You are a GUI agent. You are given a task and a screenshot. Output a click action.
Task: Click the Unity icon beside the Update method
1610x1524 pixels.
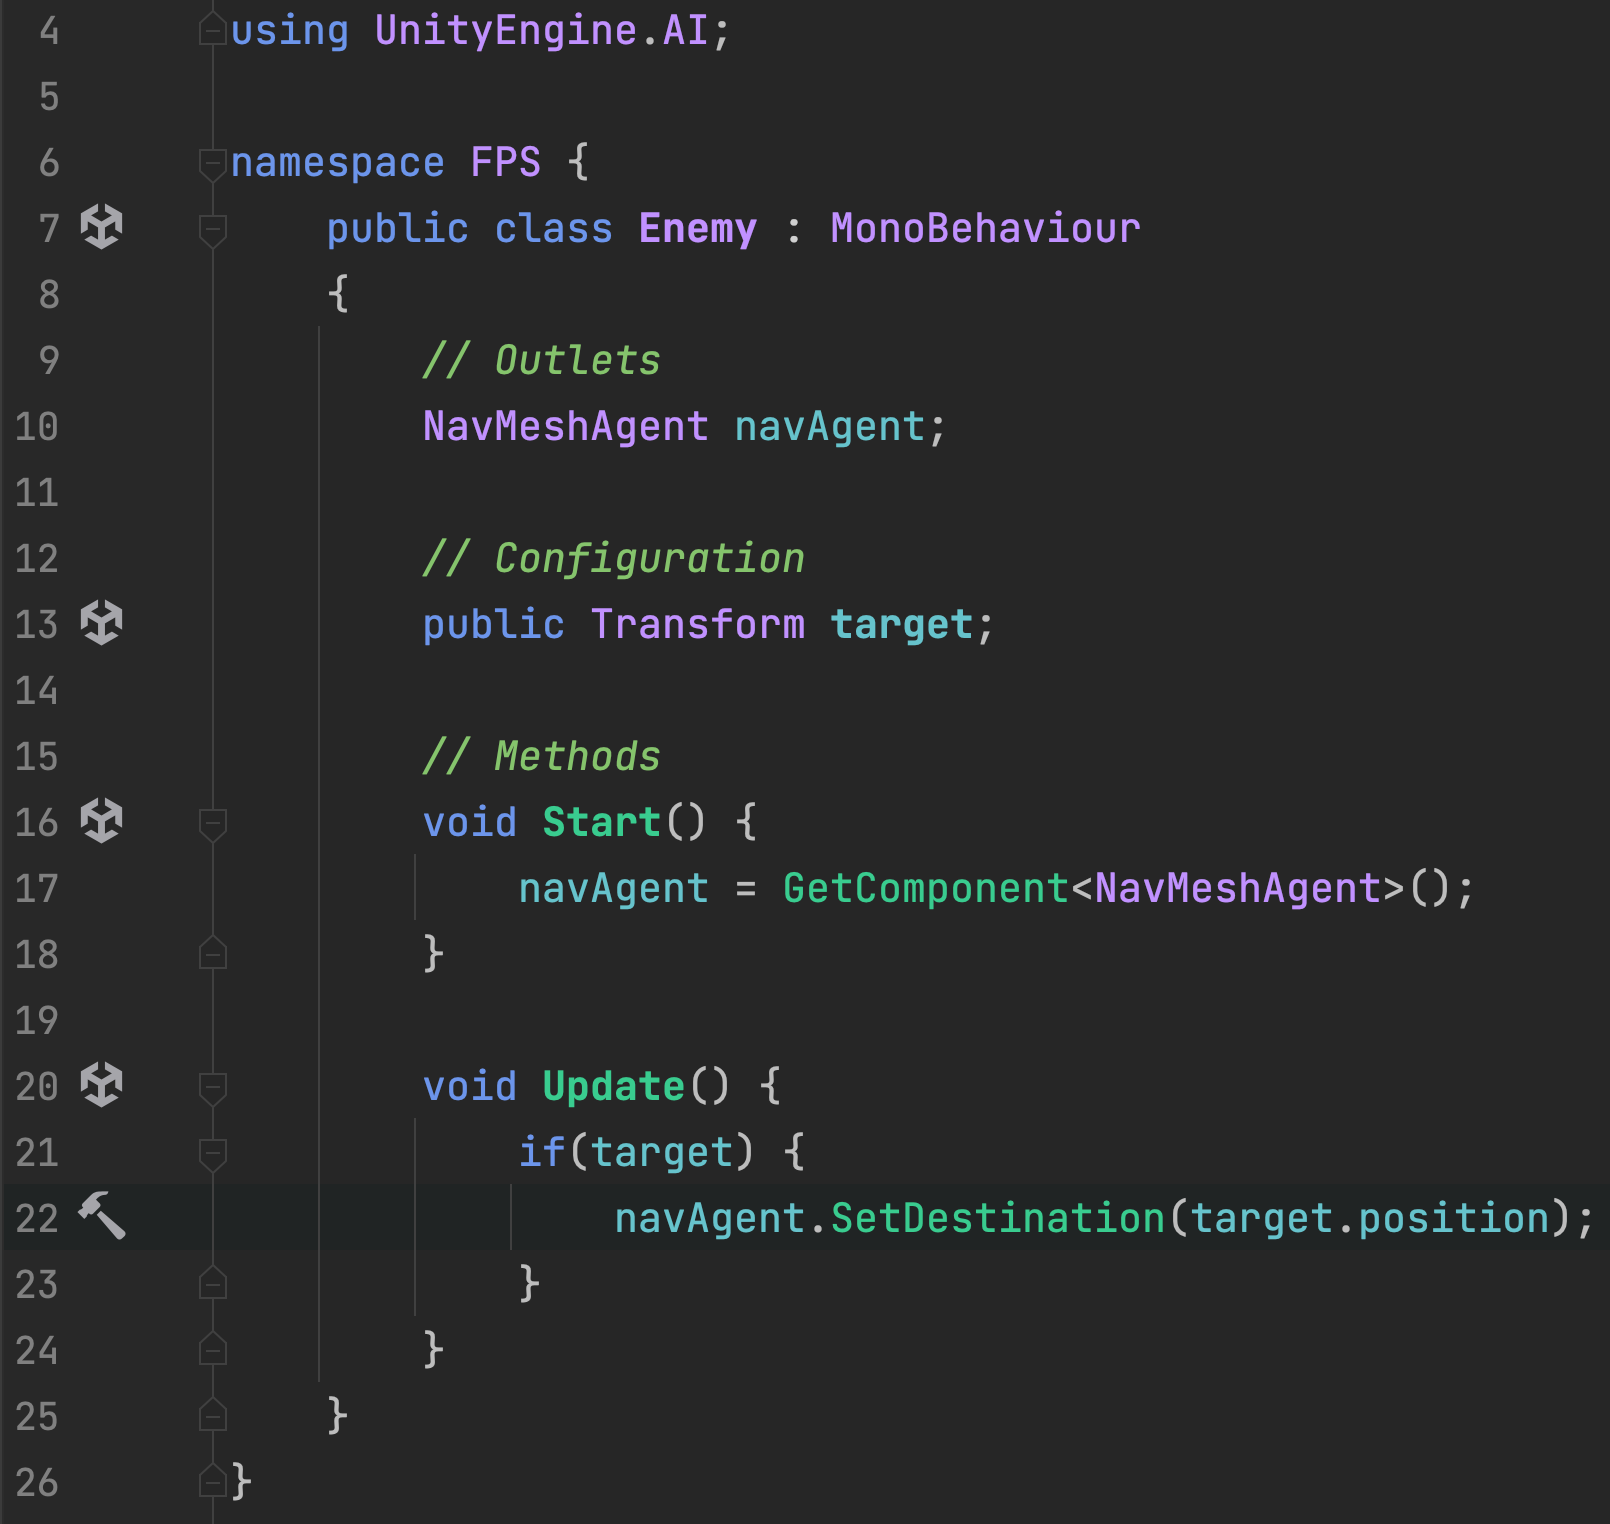point(101,1085)
